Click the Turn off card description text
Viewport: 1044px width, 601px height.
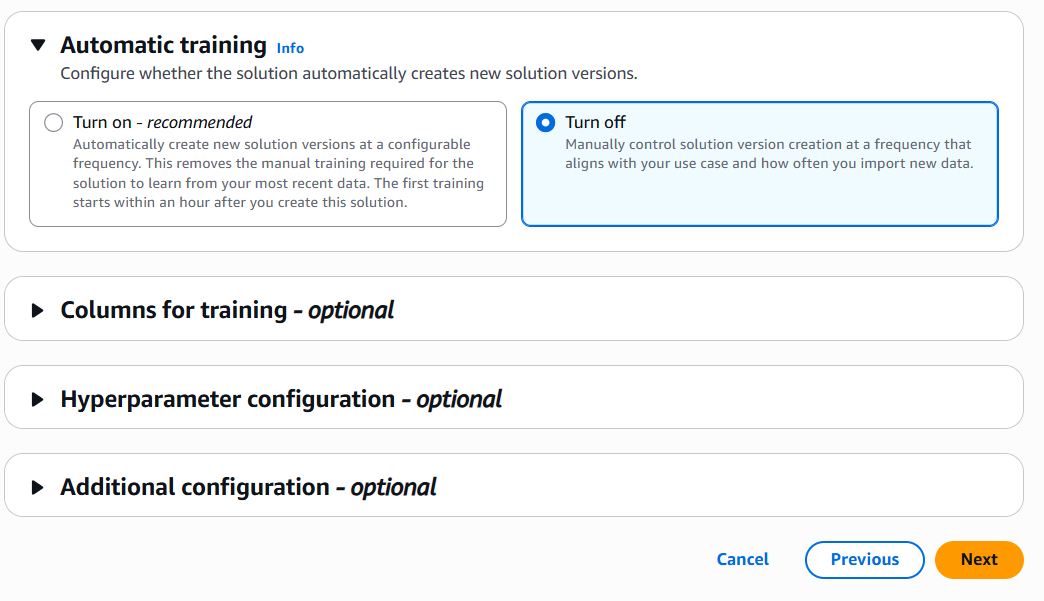pyautogui.click(x=768, y=154)
